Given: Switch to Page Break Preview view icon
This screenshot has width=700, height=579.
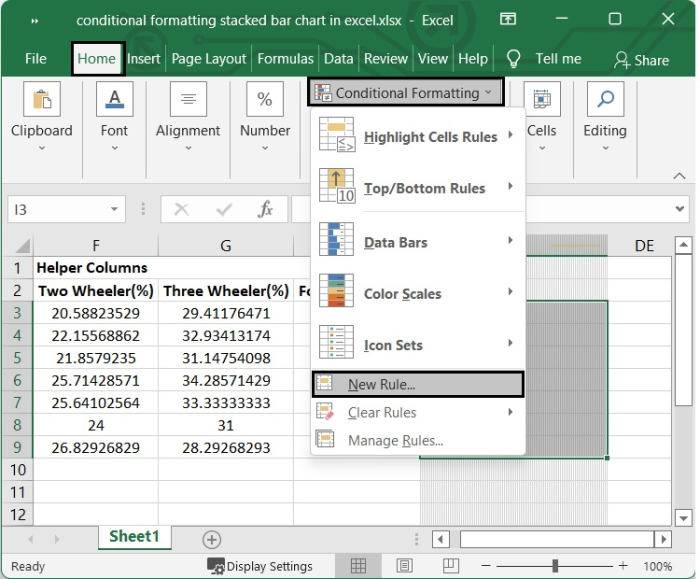Looking at the screenshot, I should pyautogui.click(x=450, y=566).
